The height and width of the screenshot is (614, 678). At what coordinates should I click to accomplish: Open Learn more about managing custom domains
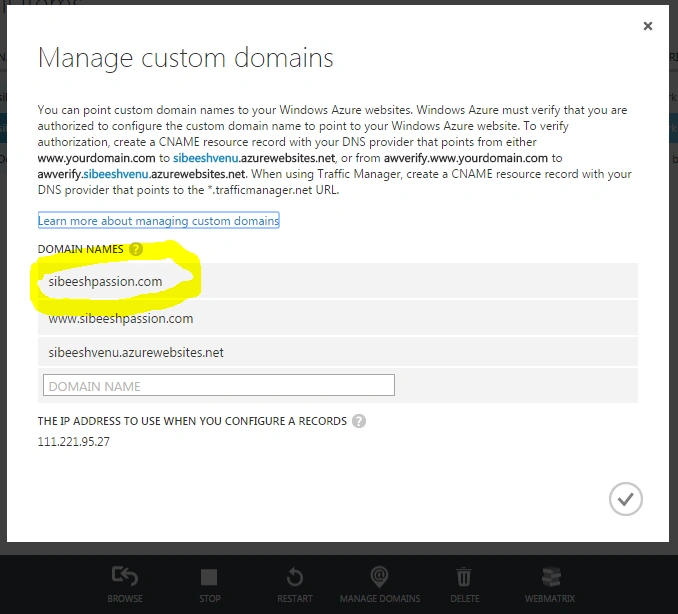(158, 221)
